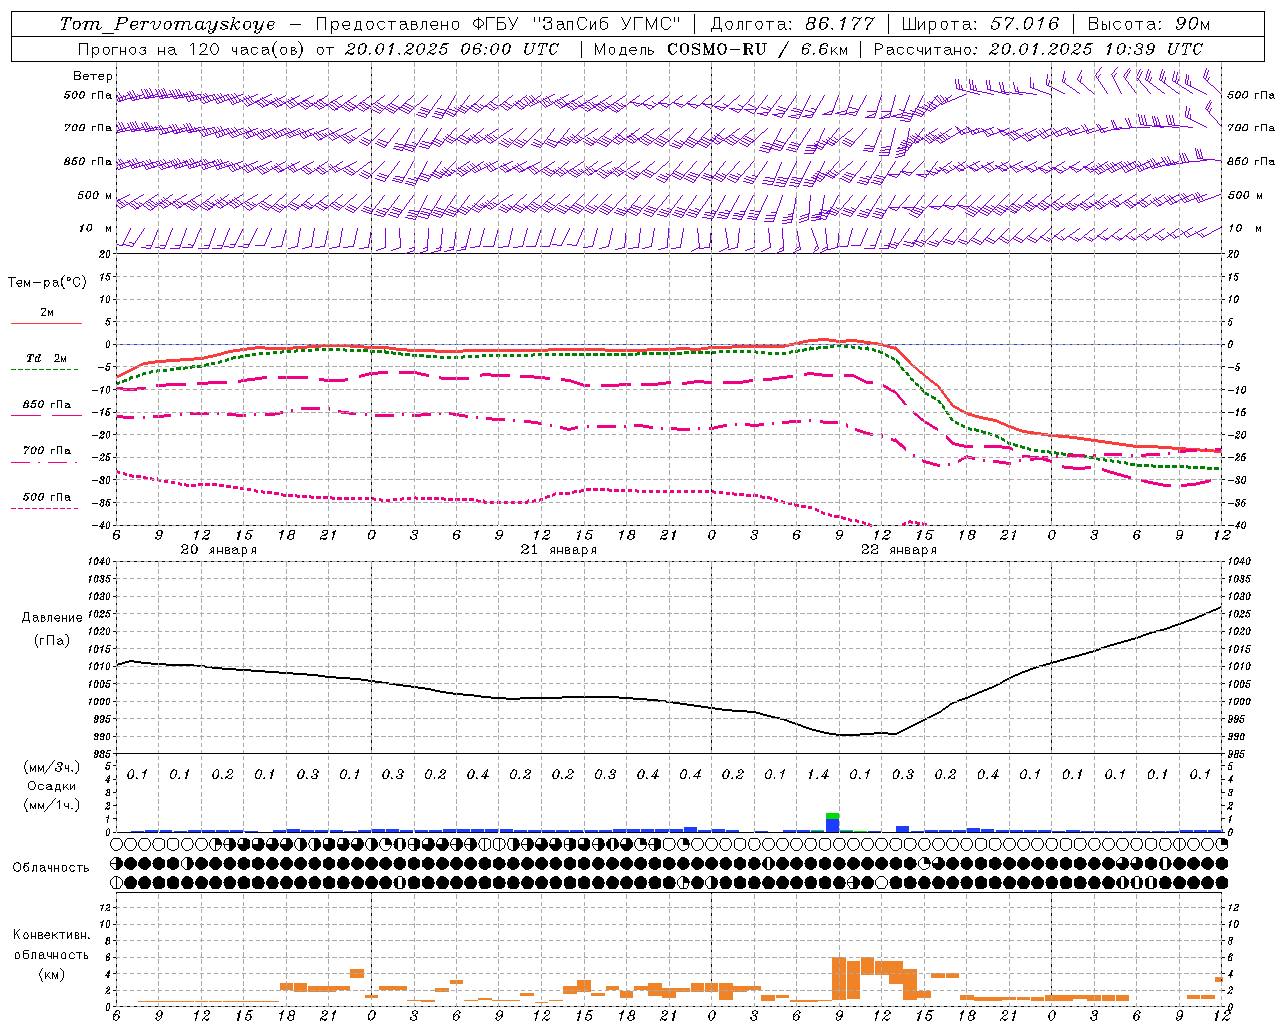Image resolution: width=1280 pixels, height=1024 pixels.
Task: Select the longitude value 86.177
Action: pos(840,24)
